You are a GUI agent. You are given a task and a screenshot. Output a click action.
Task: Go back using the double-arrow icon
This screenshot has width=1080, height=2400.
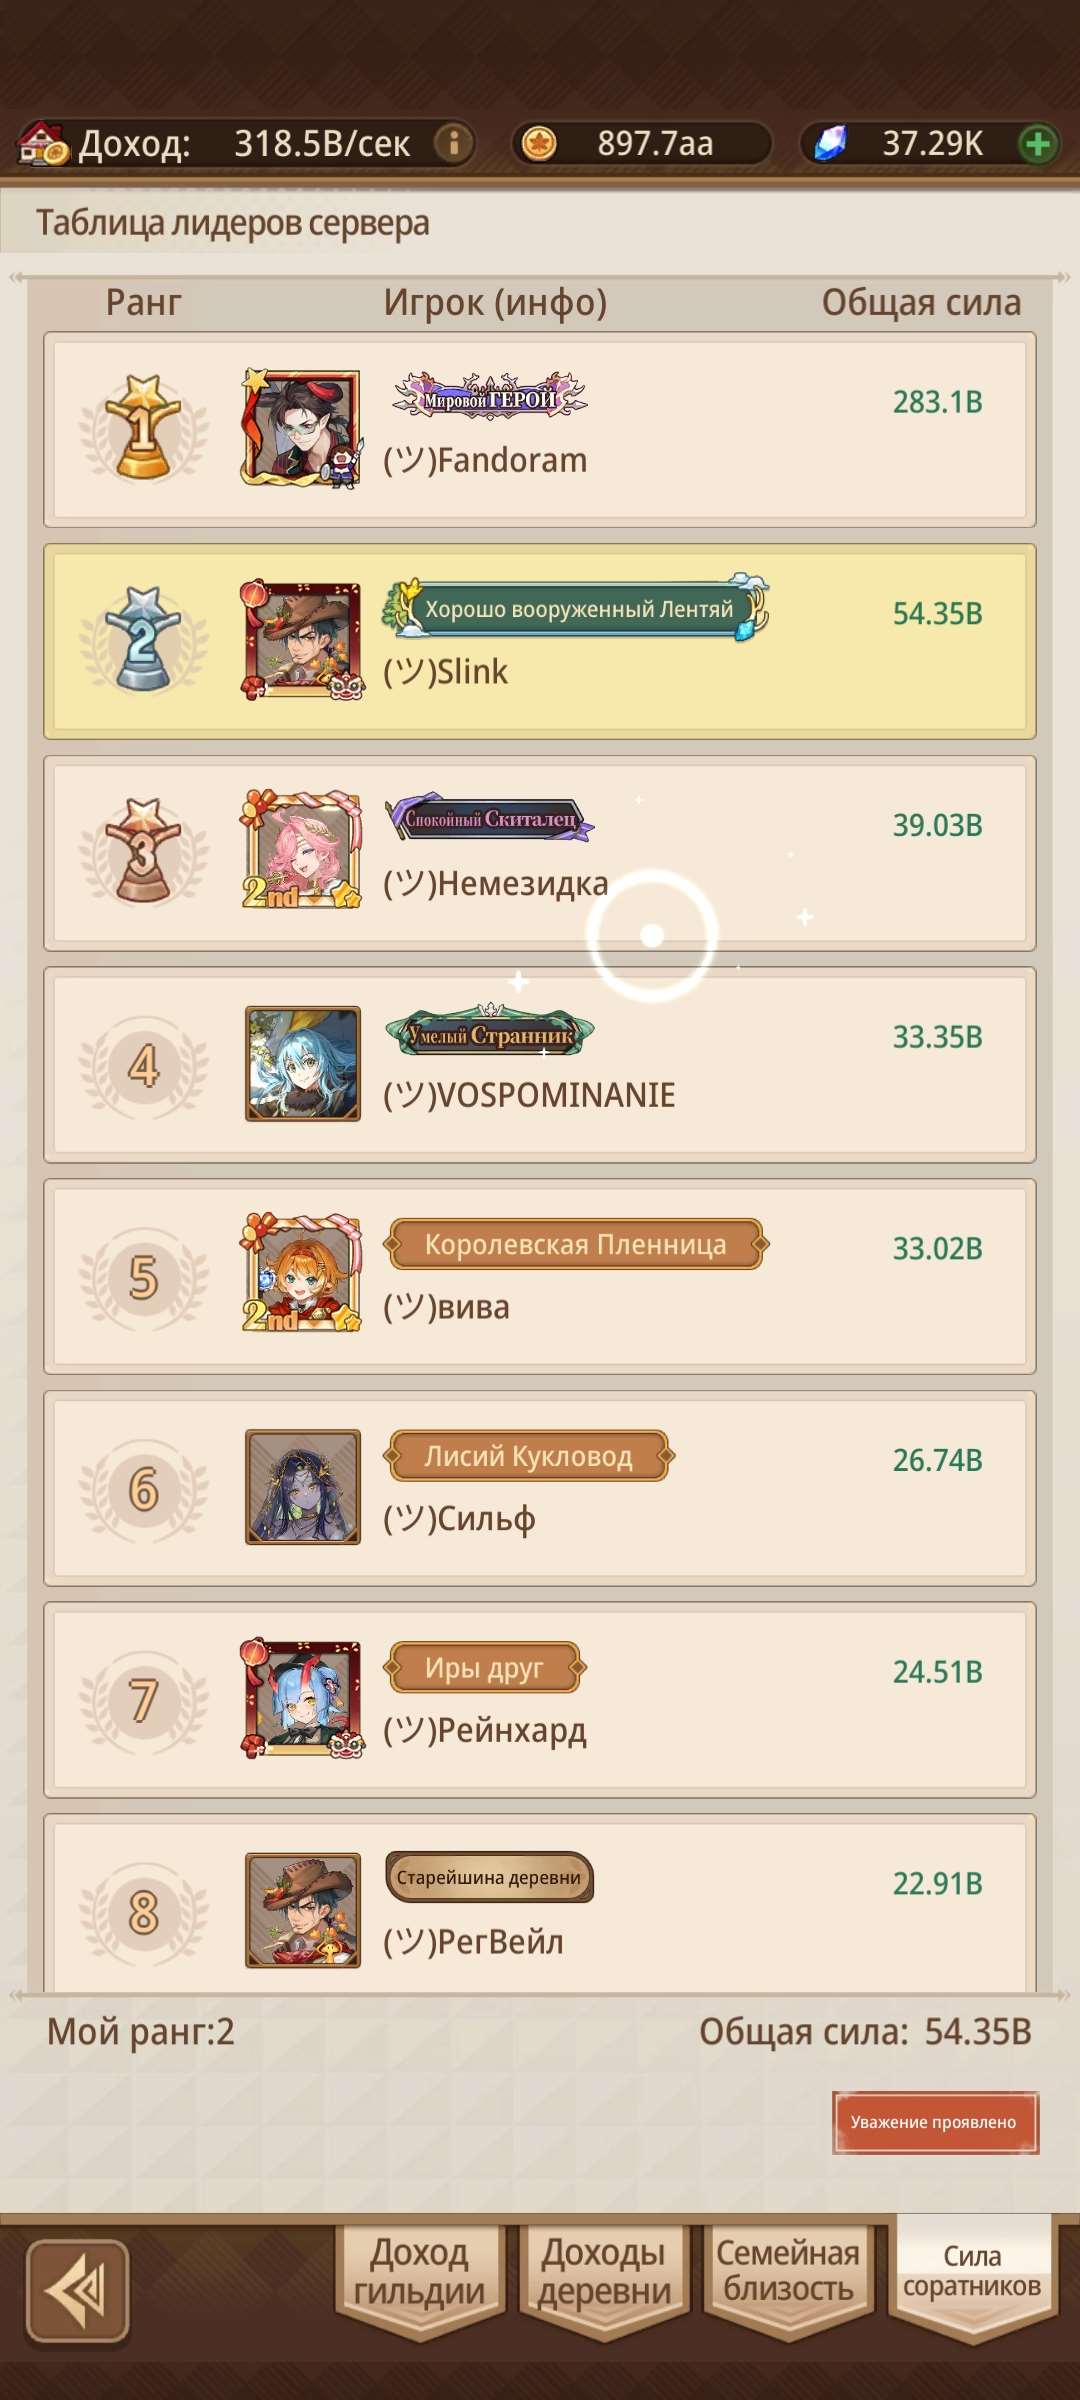tap(77, 2291)
